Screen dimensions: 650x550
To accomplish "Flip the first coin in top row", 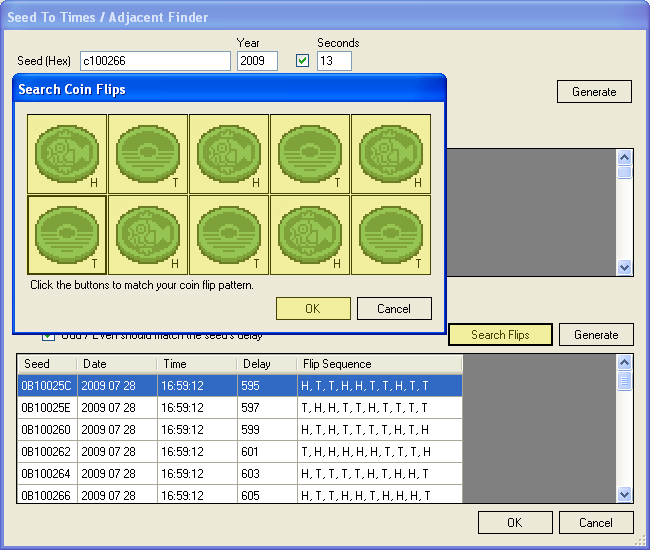I will click(x=66, y=153).
